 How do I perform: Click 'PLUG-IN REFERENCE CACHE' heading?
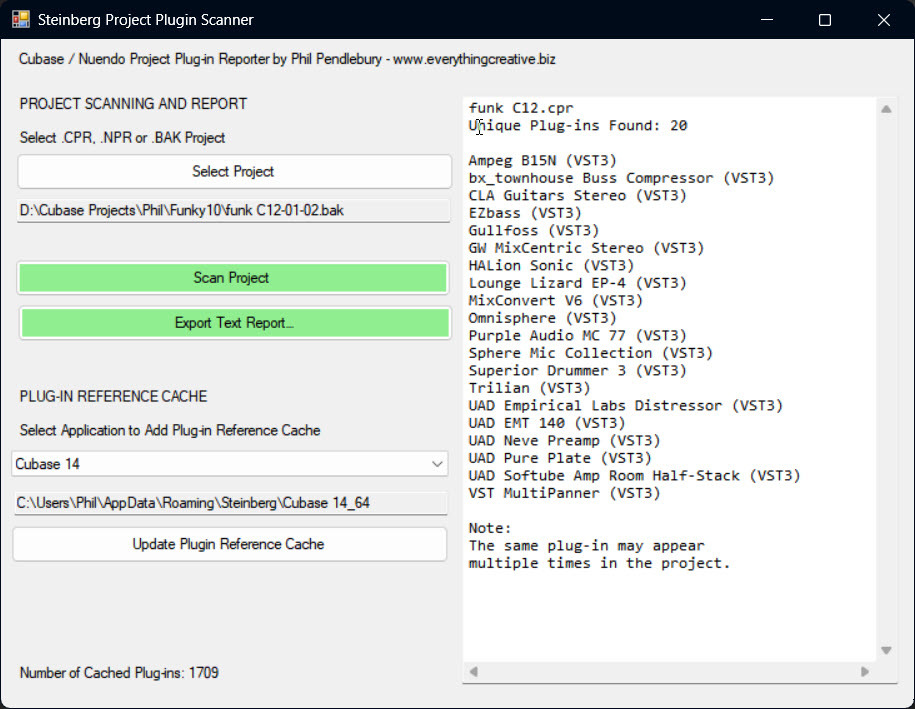pos(113,397)
